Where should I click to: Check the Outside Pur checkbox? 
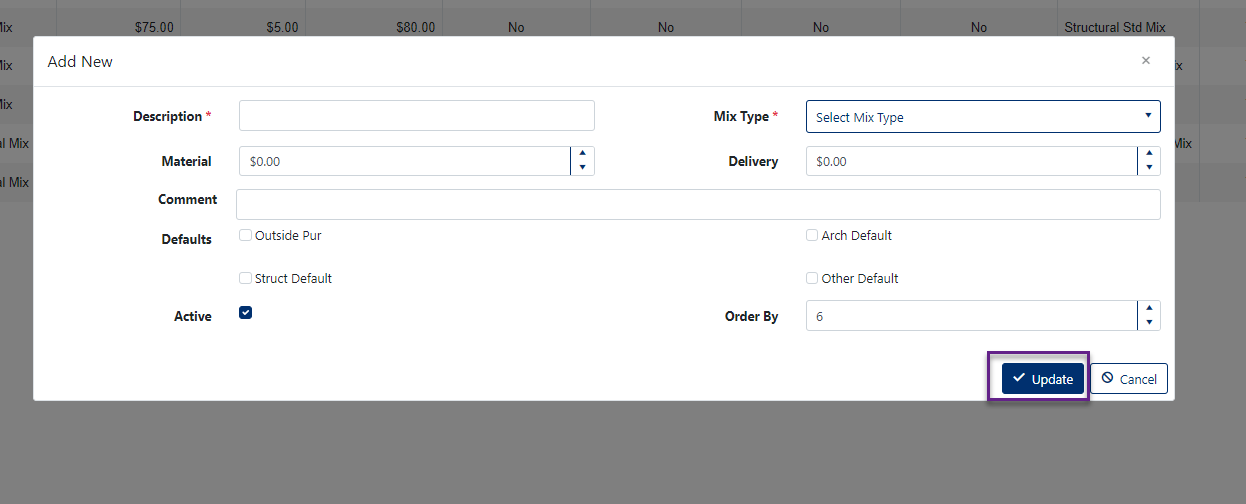[245, 236]
